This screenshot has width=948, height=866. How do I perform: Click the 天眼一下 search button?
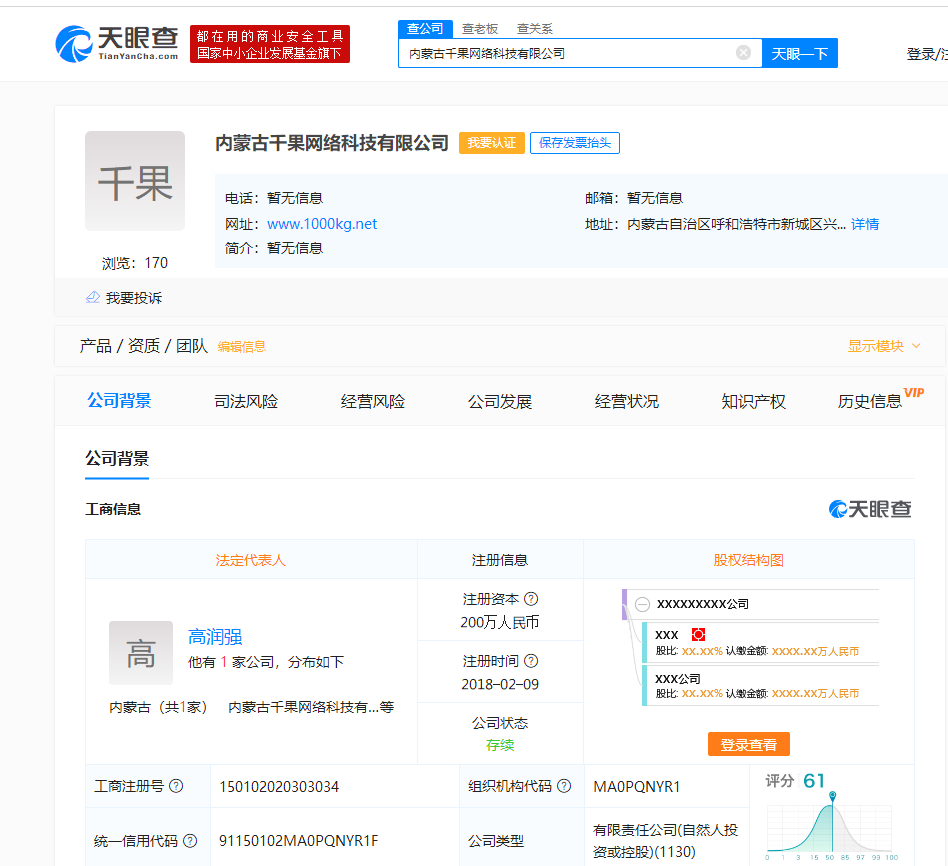click(799, 53)
